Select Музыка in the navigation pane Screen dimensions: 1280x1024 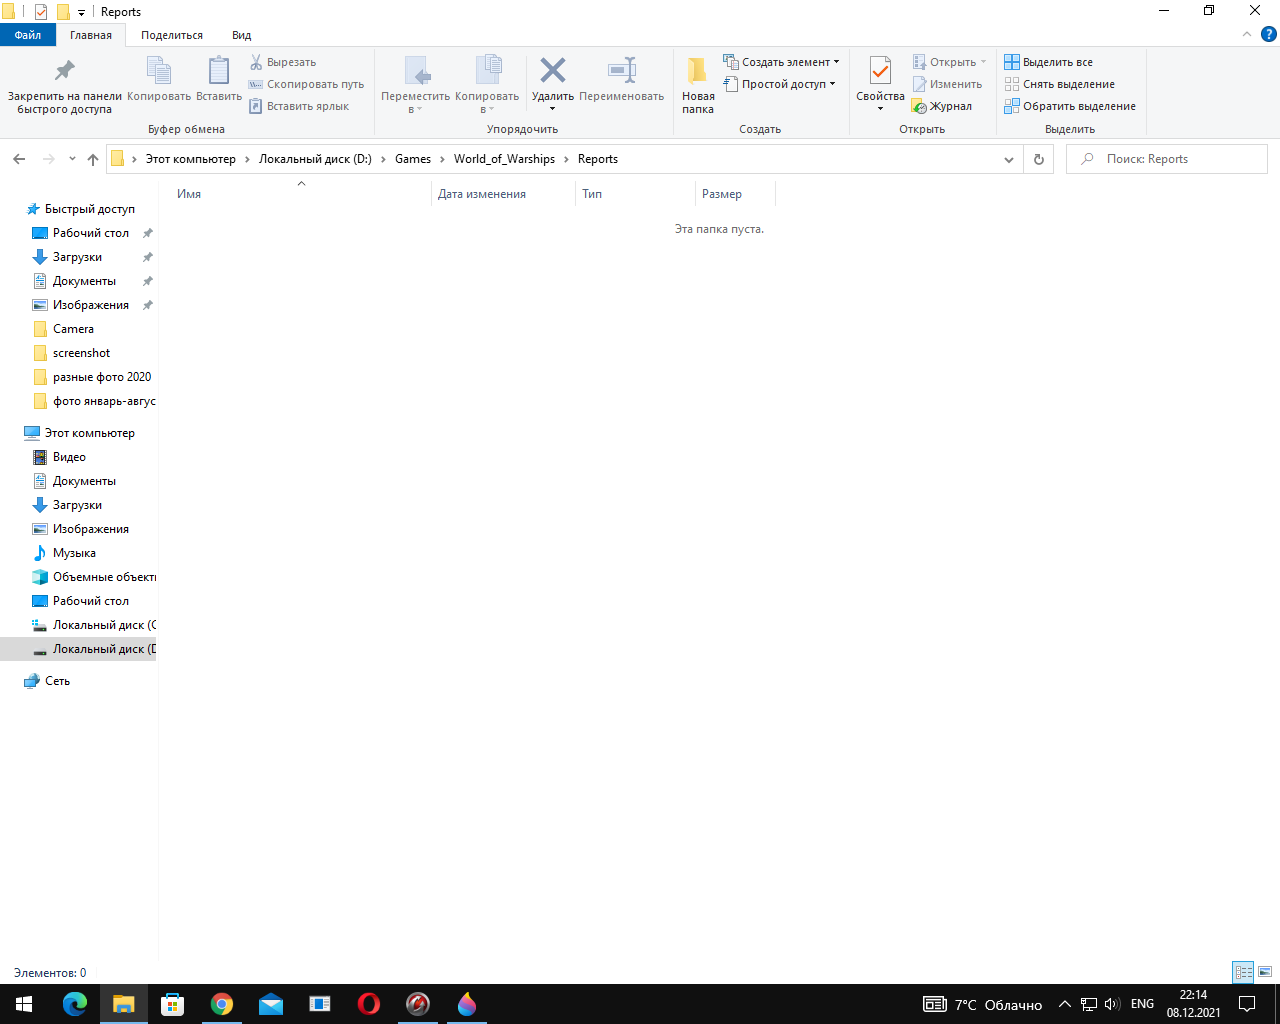(74, 553)
